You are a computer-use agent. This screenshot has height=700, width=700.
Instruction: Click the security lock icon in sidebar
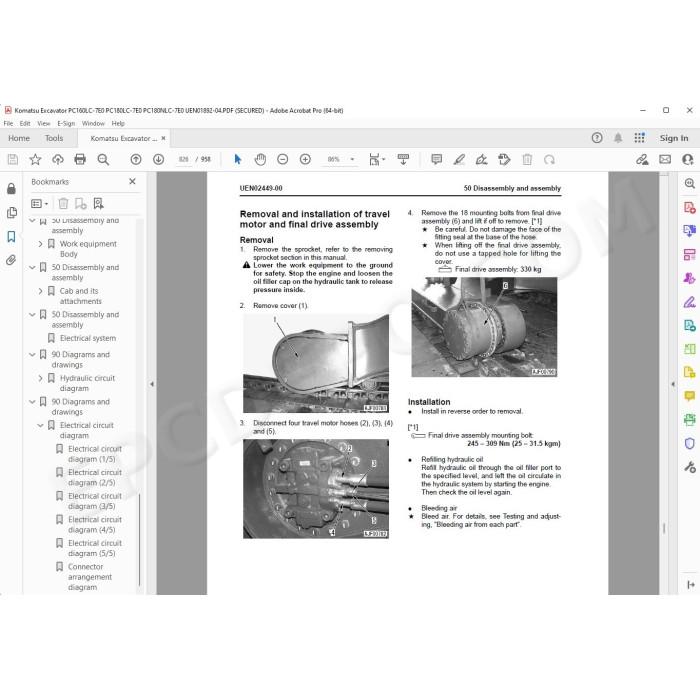(x=12, y=188)
